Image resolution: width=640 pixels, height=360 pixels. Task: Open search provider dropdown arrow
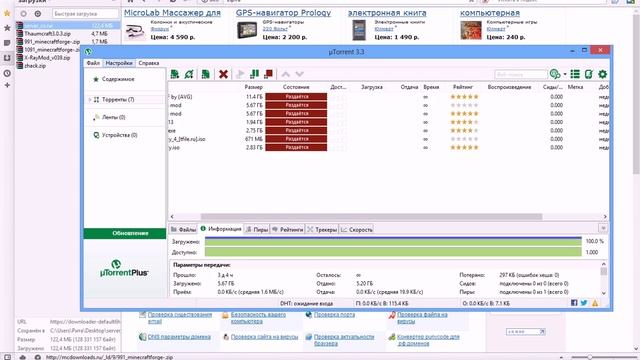coord(565,74)
